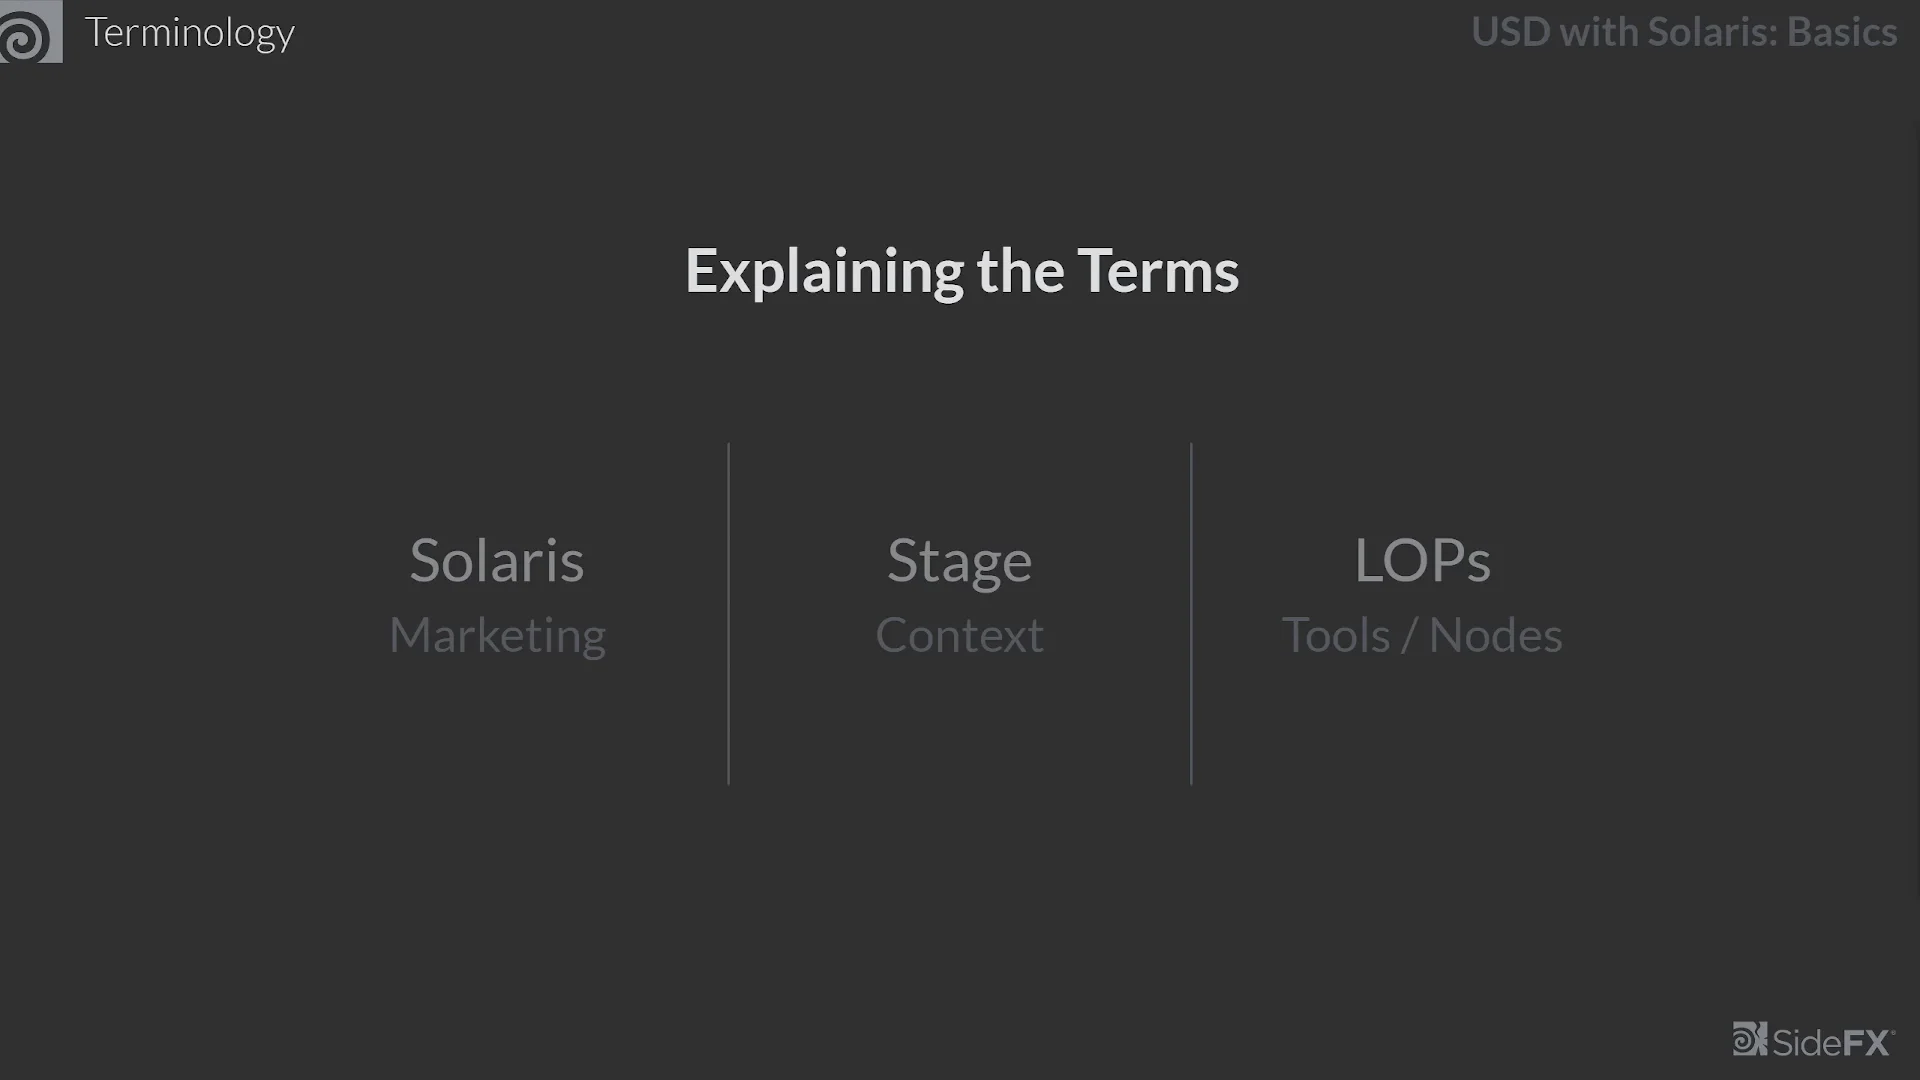The width and height of the screenshot is (1920, 1080).
Task: Click the Marketing label under Solaris
Action: point(497,636)
